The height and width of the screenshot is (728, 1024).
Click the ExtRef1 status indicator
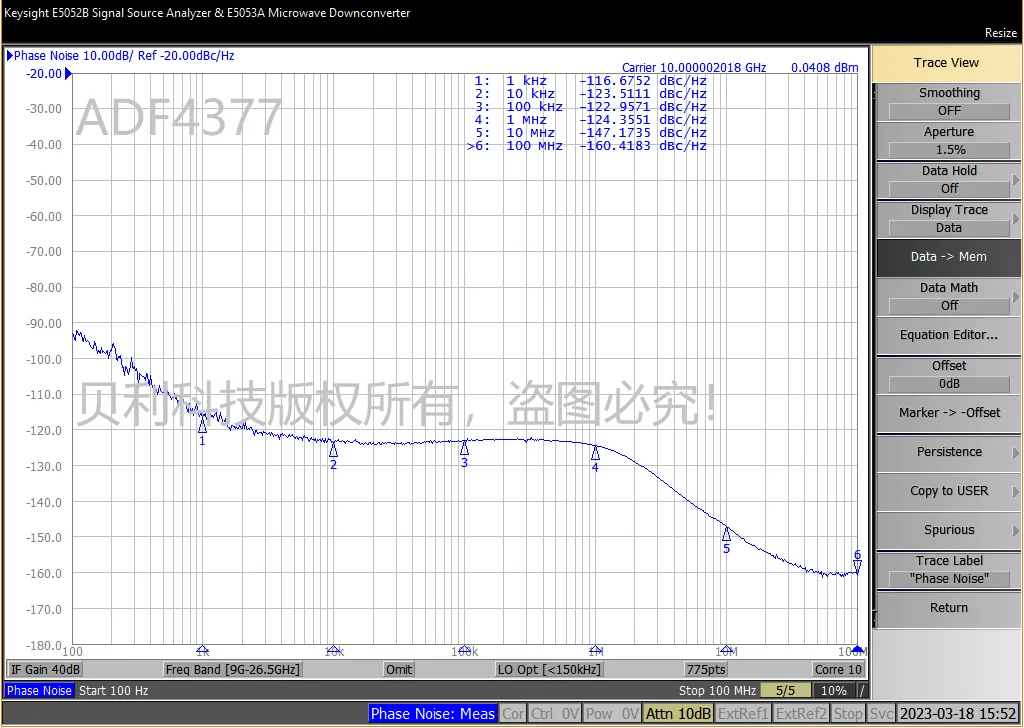point(744,714)
